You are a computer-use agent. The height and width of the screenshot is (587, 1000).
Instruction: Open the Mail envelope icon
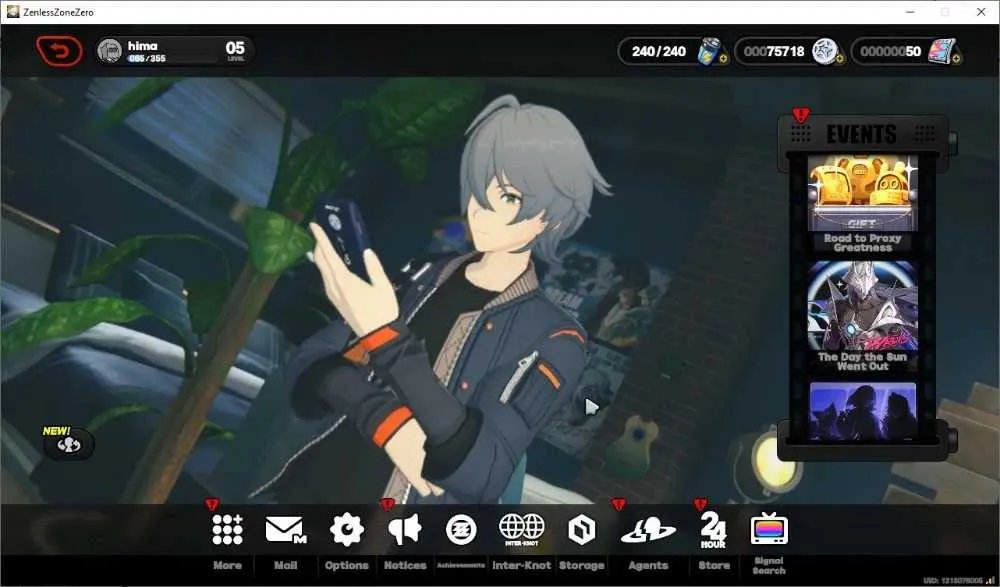click(286, 530)
